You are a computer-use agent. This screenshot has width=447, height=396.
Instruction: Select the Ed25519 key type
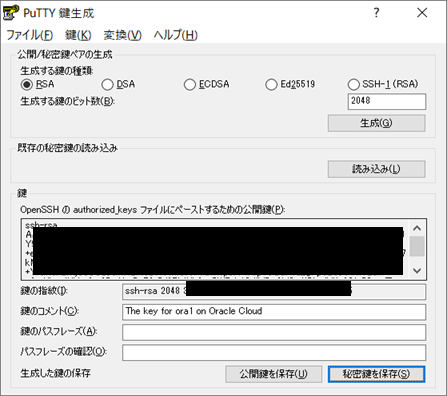[290, 84]
